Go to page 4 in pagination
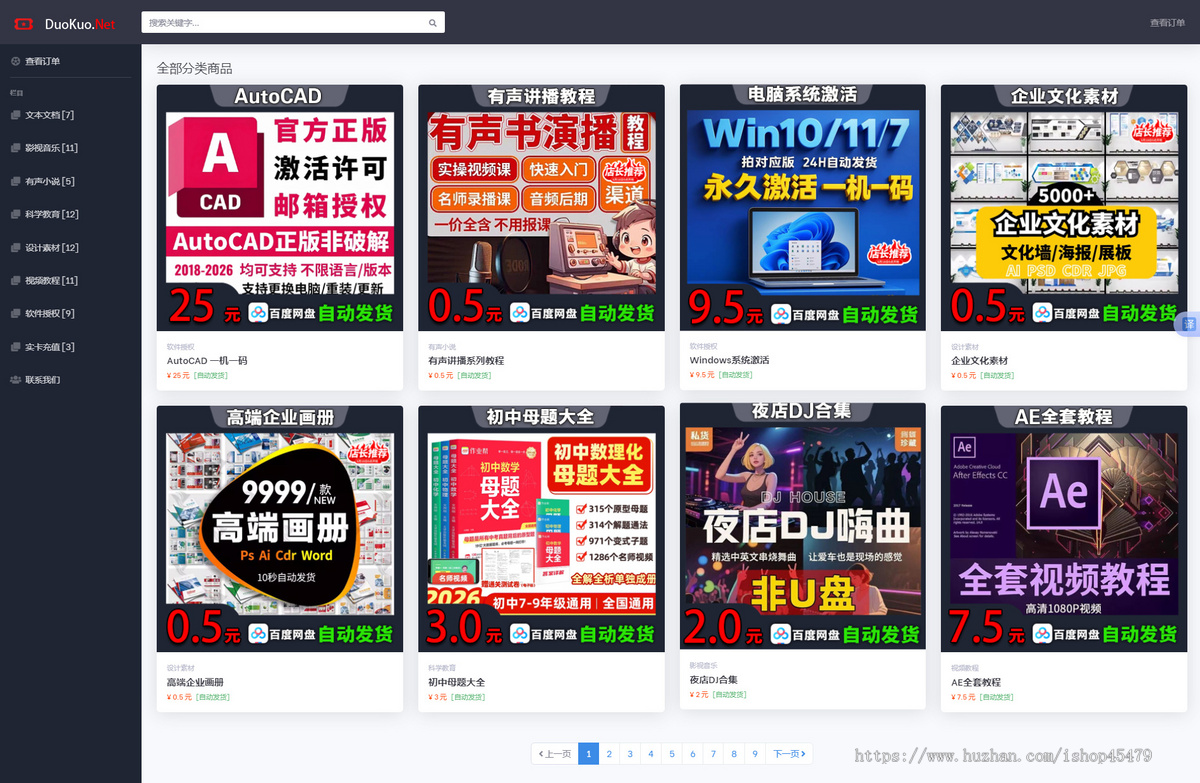This screenshot has height=783, width=1200. [651, 754]
